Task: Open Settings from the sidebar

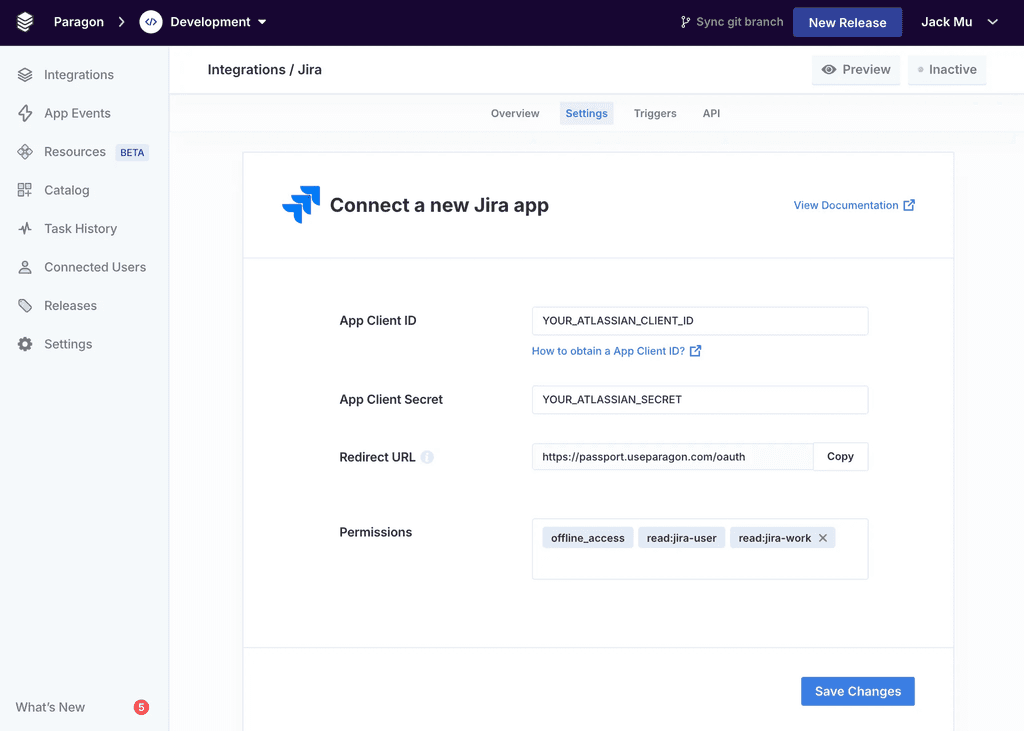Action: point(68,343)
